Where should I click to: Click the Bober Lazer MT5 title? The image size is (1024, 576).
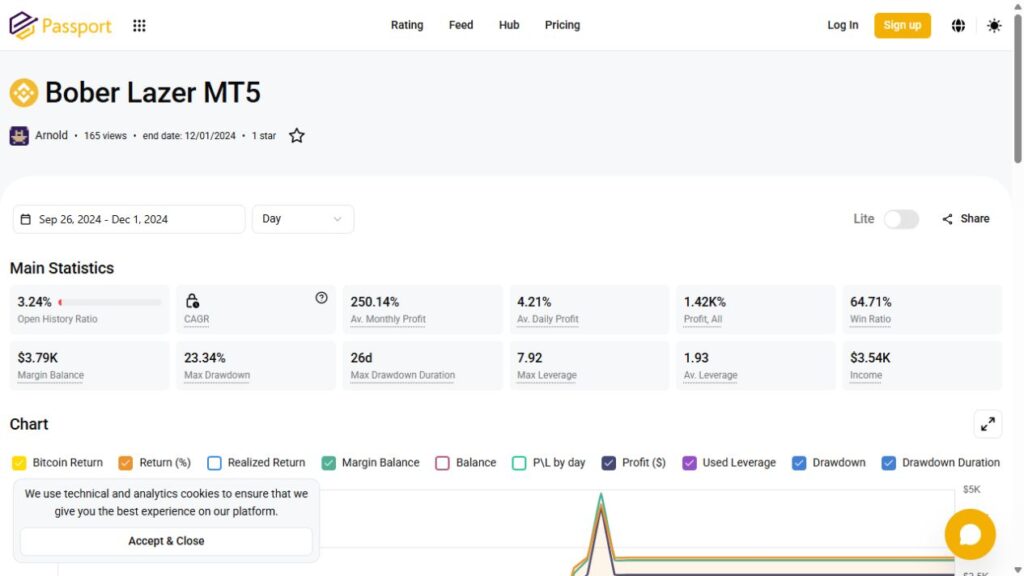pos(153,92)
